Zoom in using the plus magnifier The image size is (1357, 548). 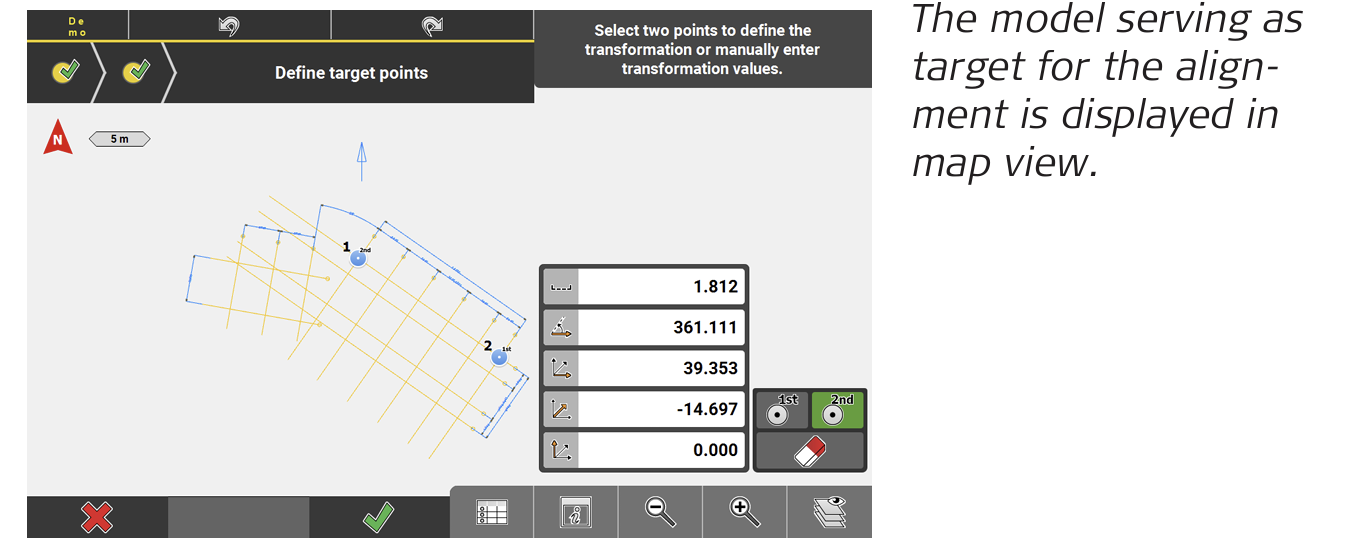tap(745, 512)
